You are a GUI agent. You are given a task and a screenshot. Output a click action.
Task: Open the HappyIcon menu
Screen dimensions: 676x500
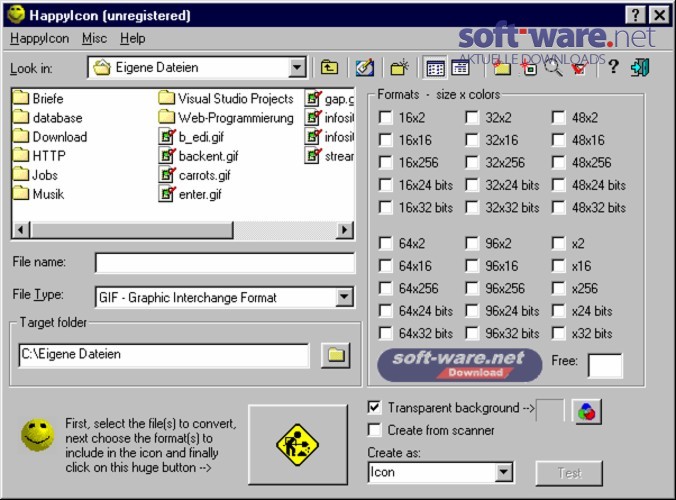[x=39, y=38]
